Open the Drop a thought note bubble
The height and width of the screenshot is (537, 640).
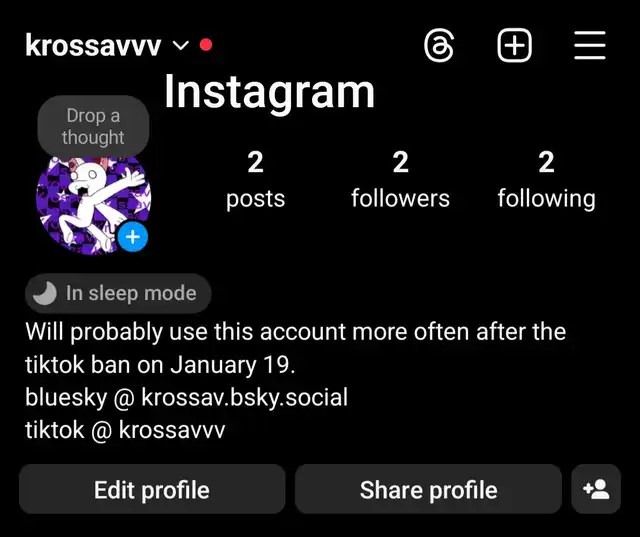pyautogui.click(x=93, y=126)
